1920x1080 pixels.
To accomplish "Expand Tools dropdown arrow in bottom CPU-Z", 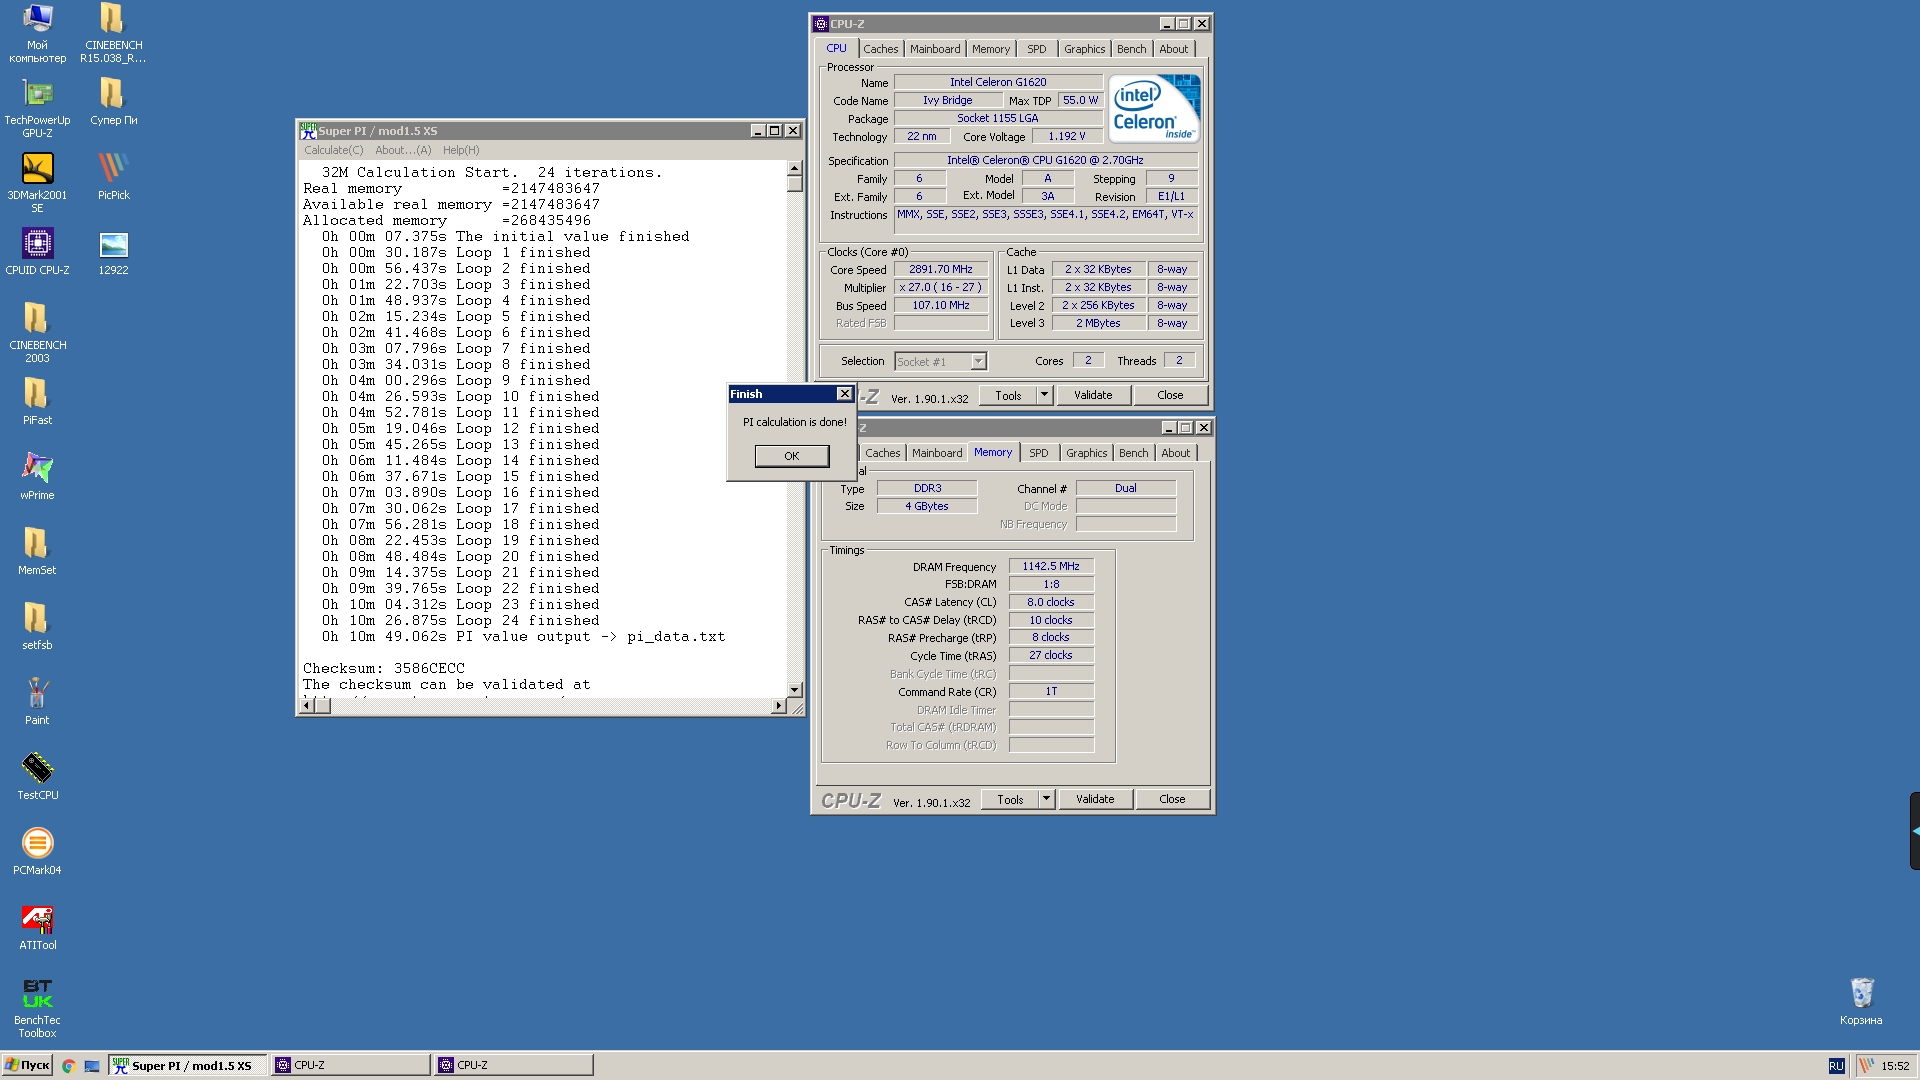I will 1046,800.
